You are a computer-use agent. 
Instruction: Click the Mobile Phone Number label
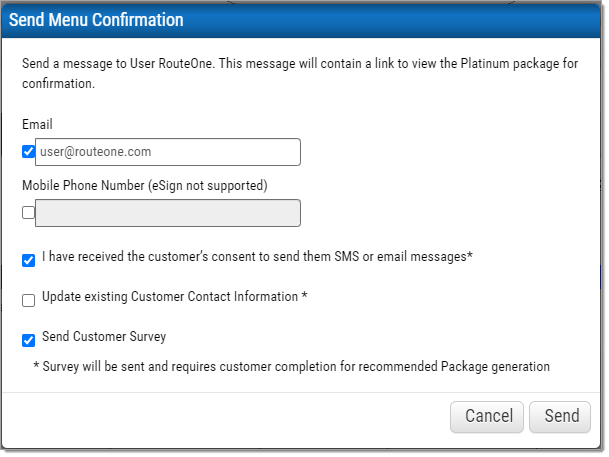click(x=145, y=186)
